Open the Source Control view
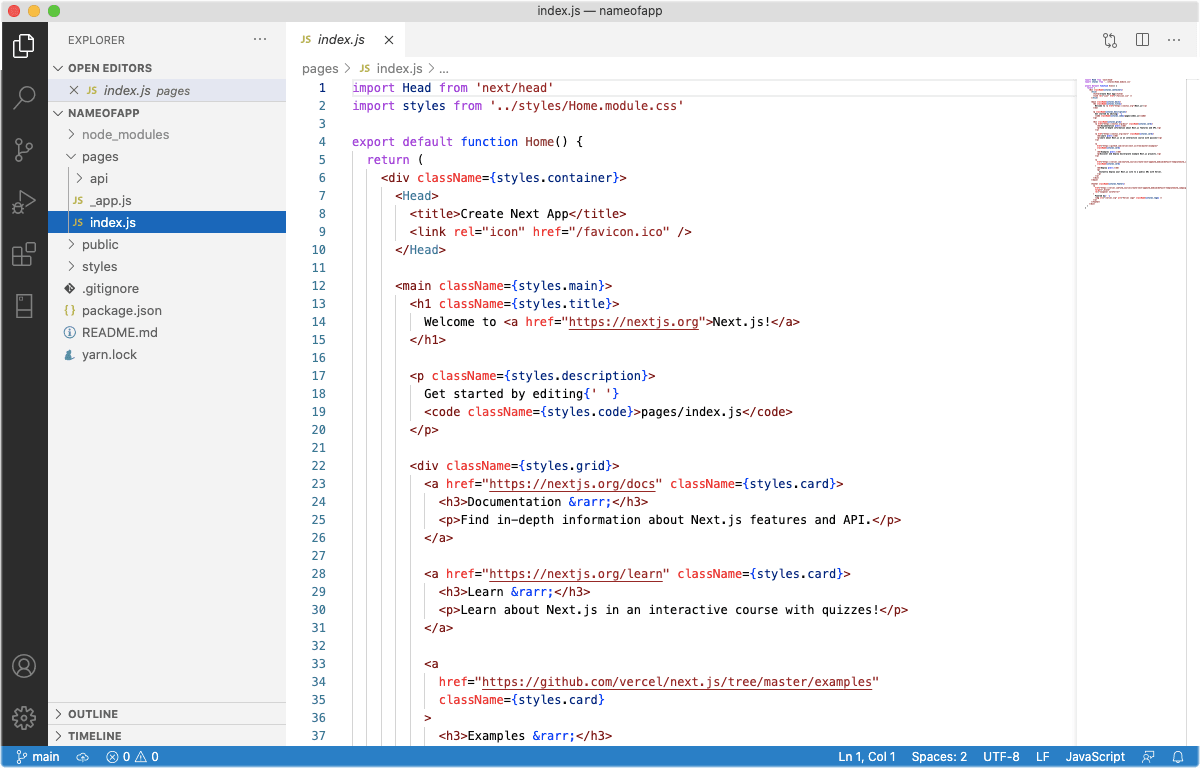Viewport: 1200px width, 768px height. [24, 150]
